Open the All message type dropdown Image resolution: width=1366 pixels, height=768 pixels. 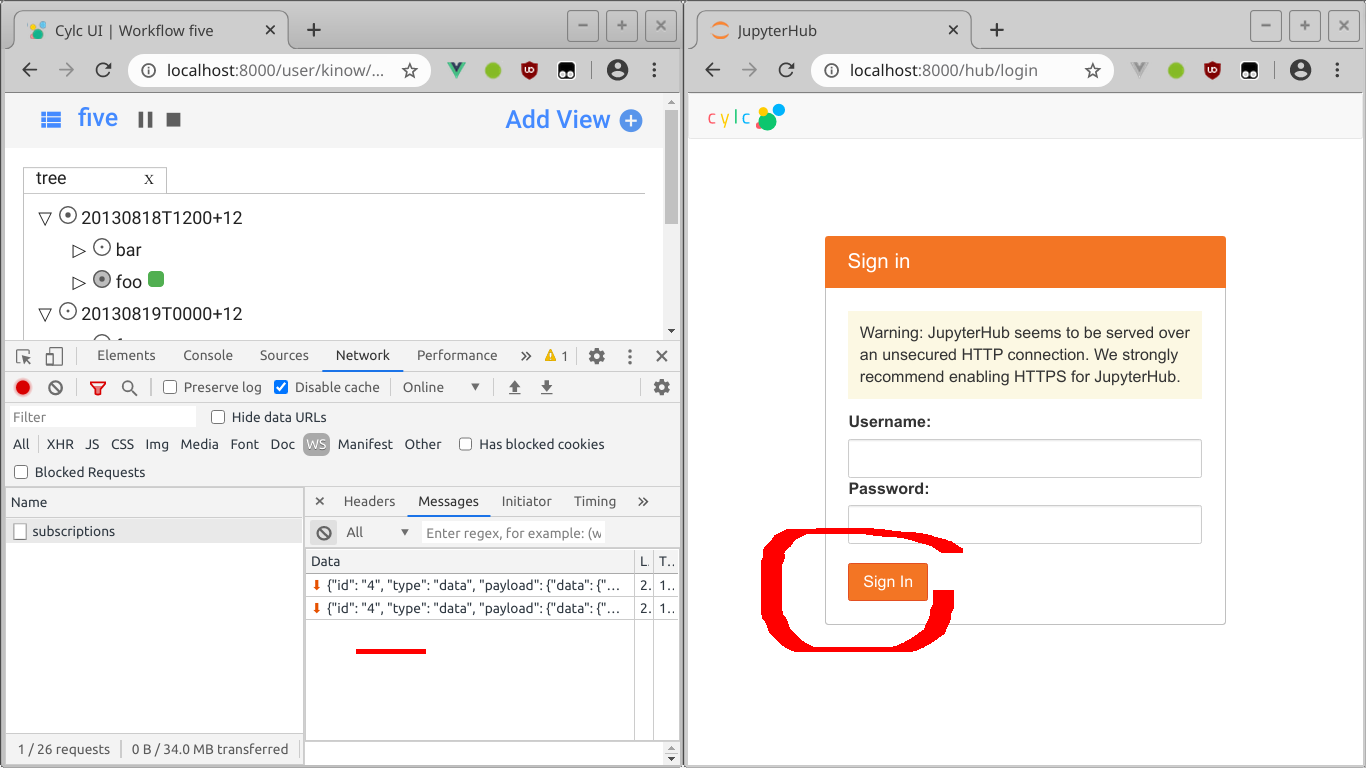coord(378,533)
